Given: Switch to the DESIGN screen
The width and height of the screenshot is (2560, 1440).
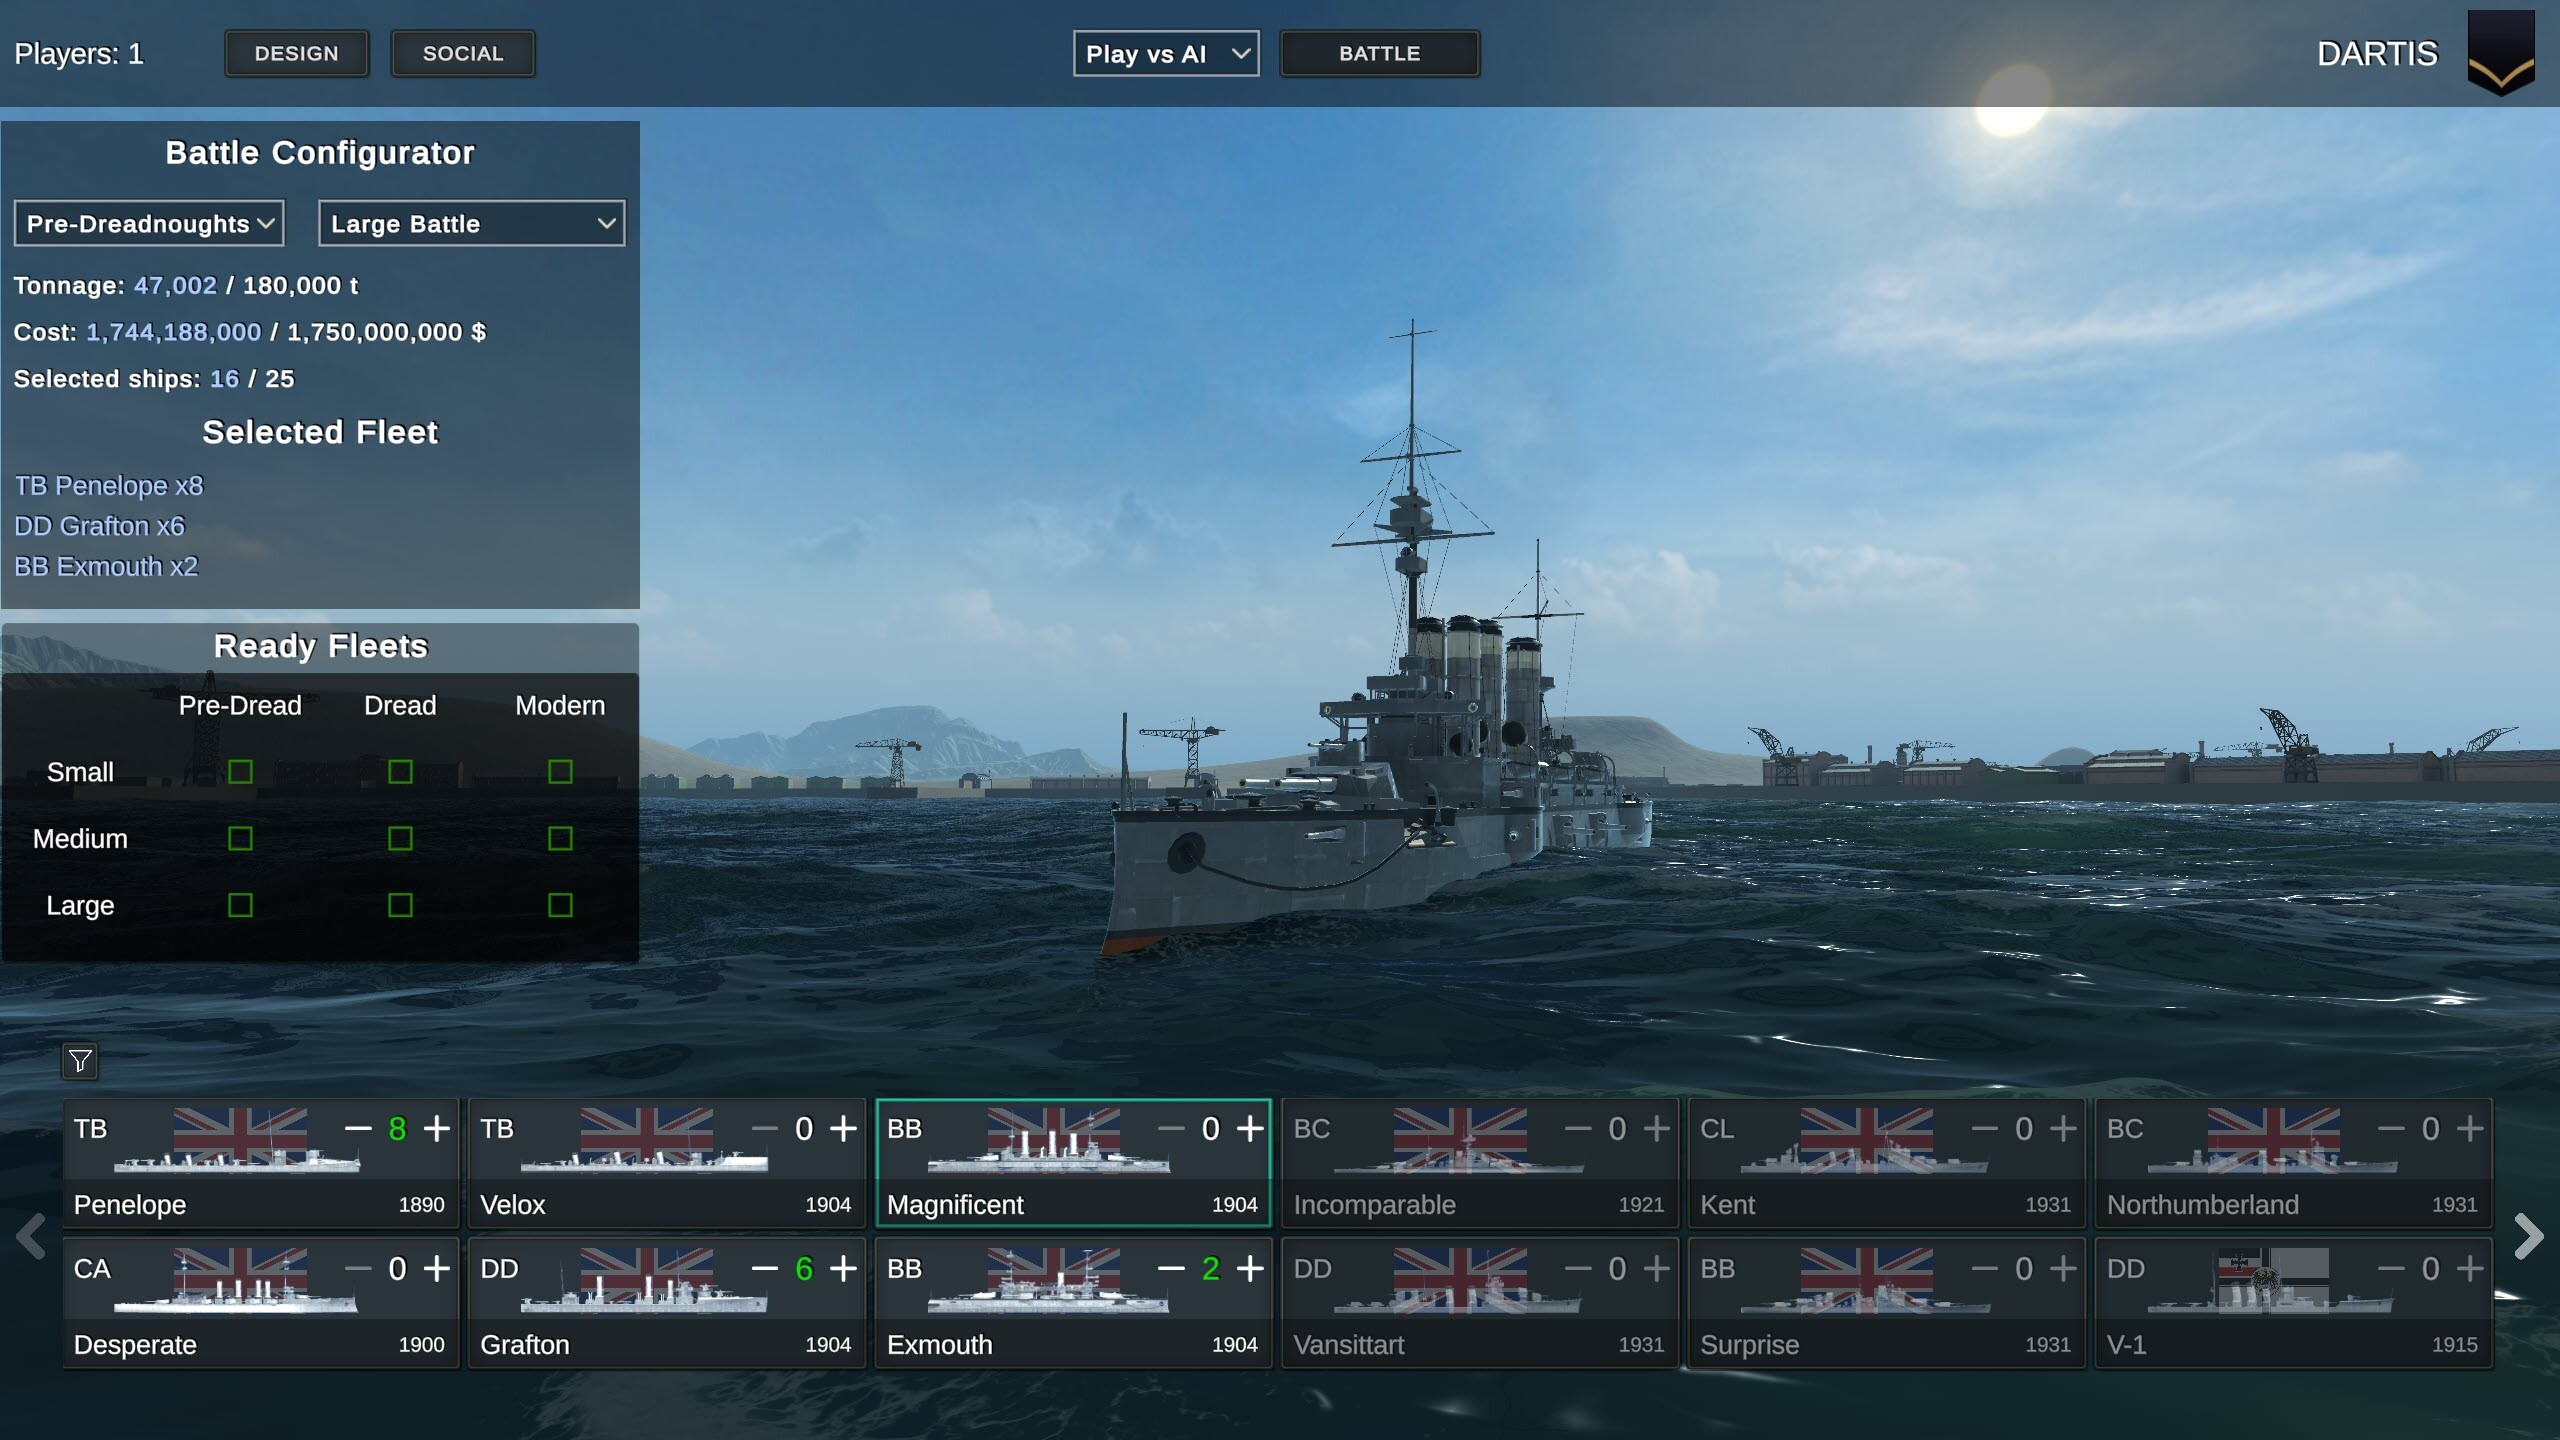Looking at the screenshot, I should tap(297, 53).
